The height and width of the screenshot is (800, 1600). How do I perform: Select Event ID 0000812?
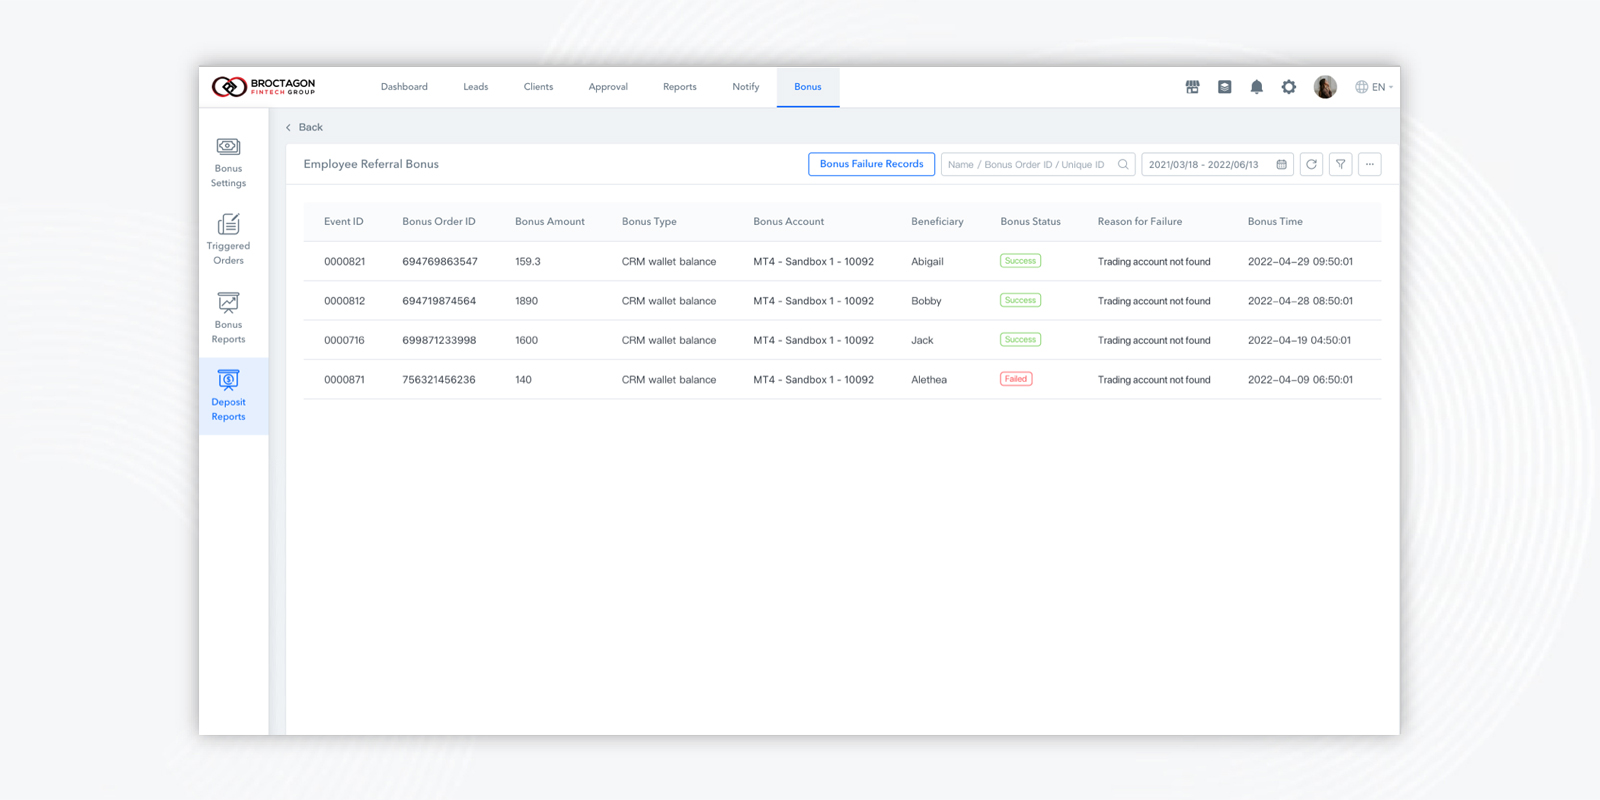click(x=345, y=301)
